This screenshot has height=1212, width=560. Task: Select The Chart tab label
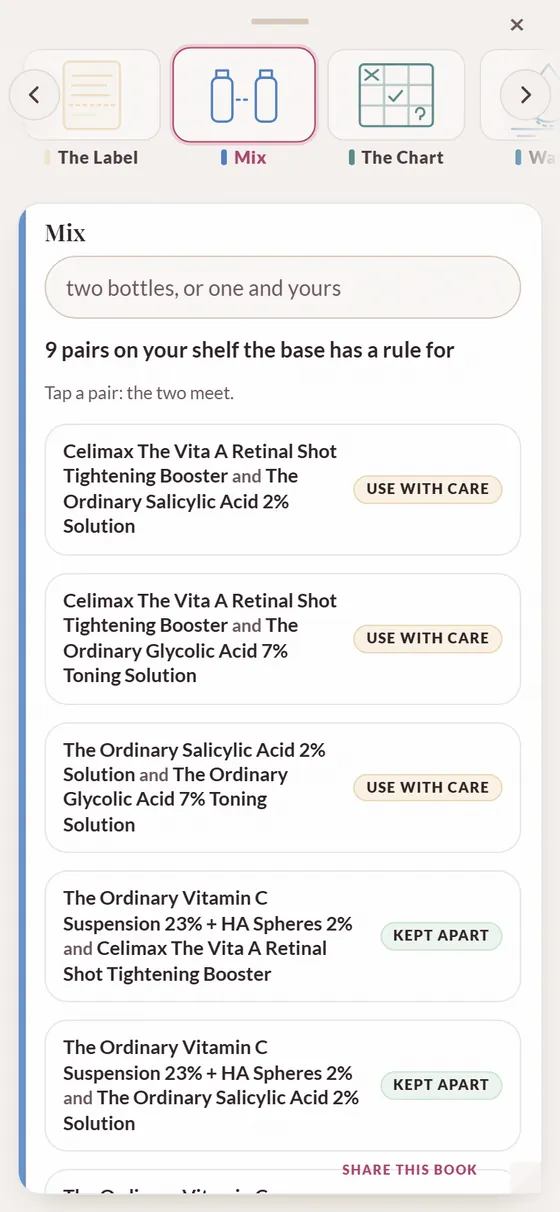[x=402, y=157]
